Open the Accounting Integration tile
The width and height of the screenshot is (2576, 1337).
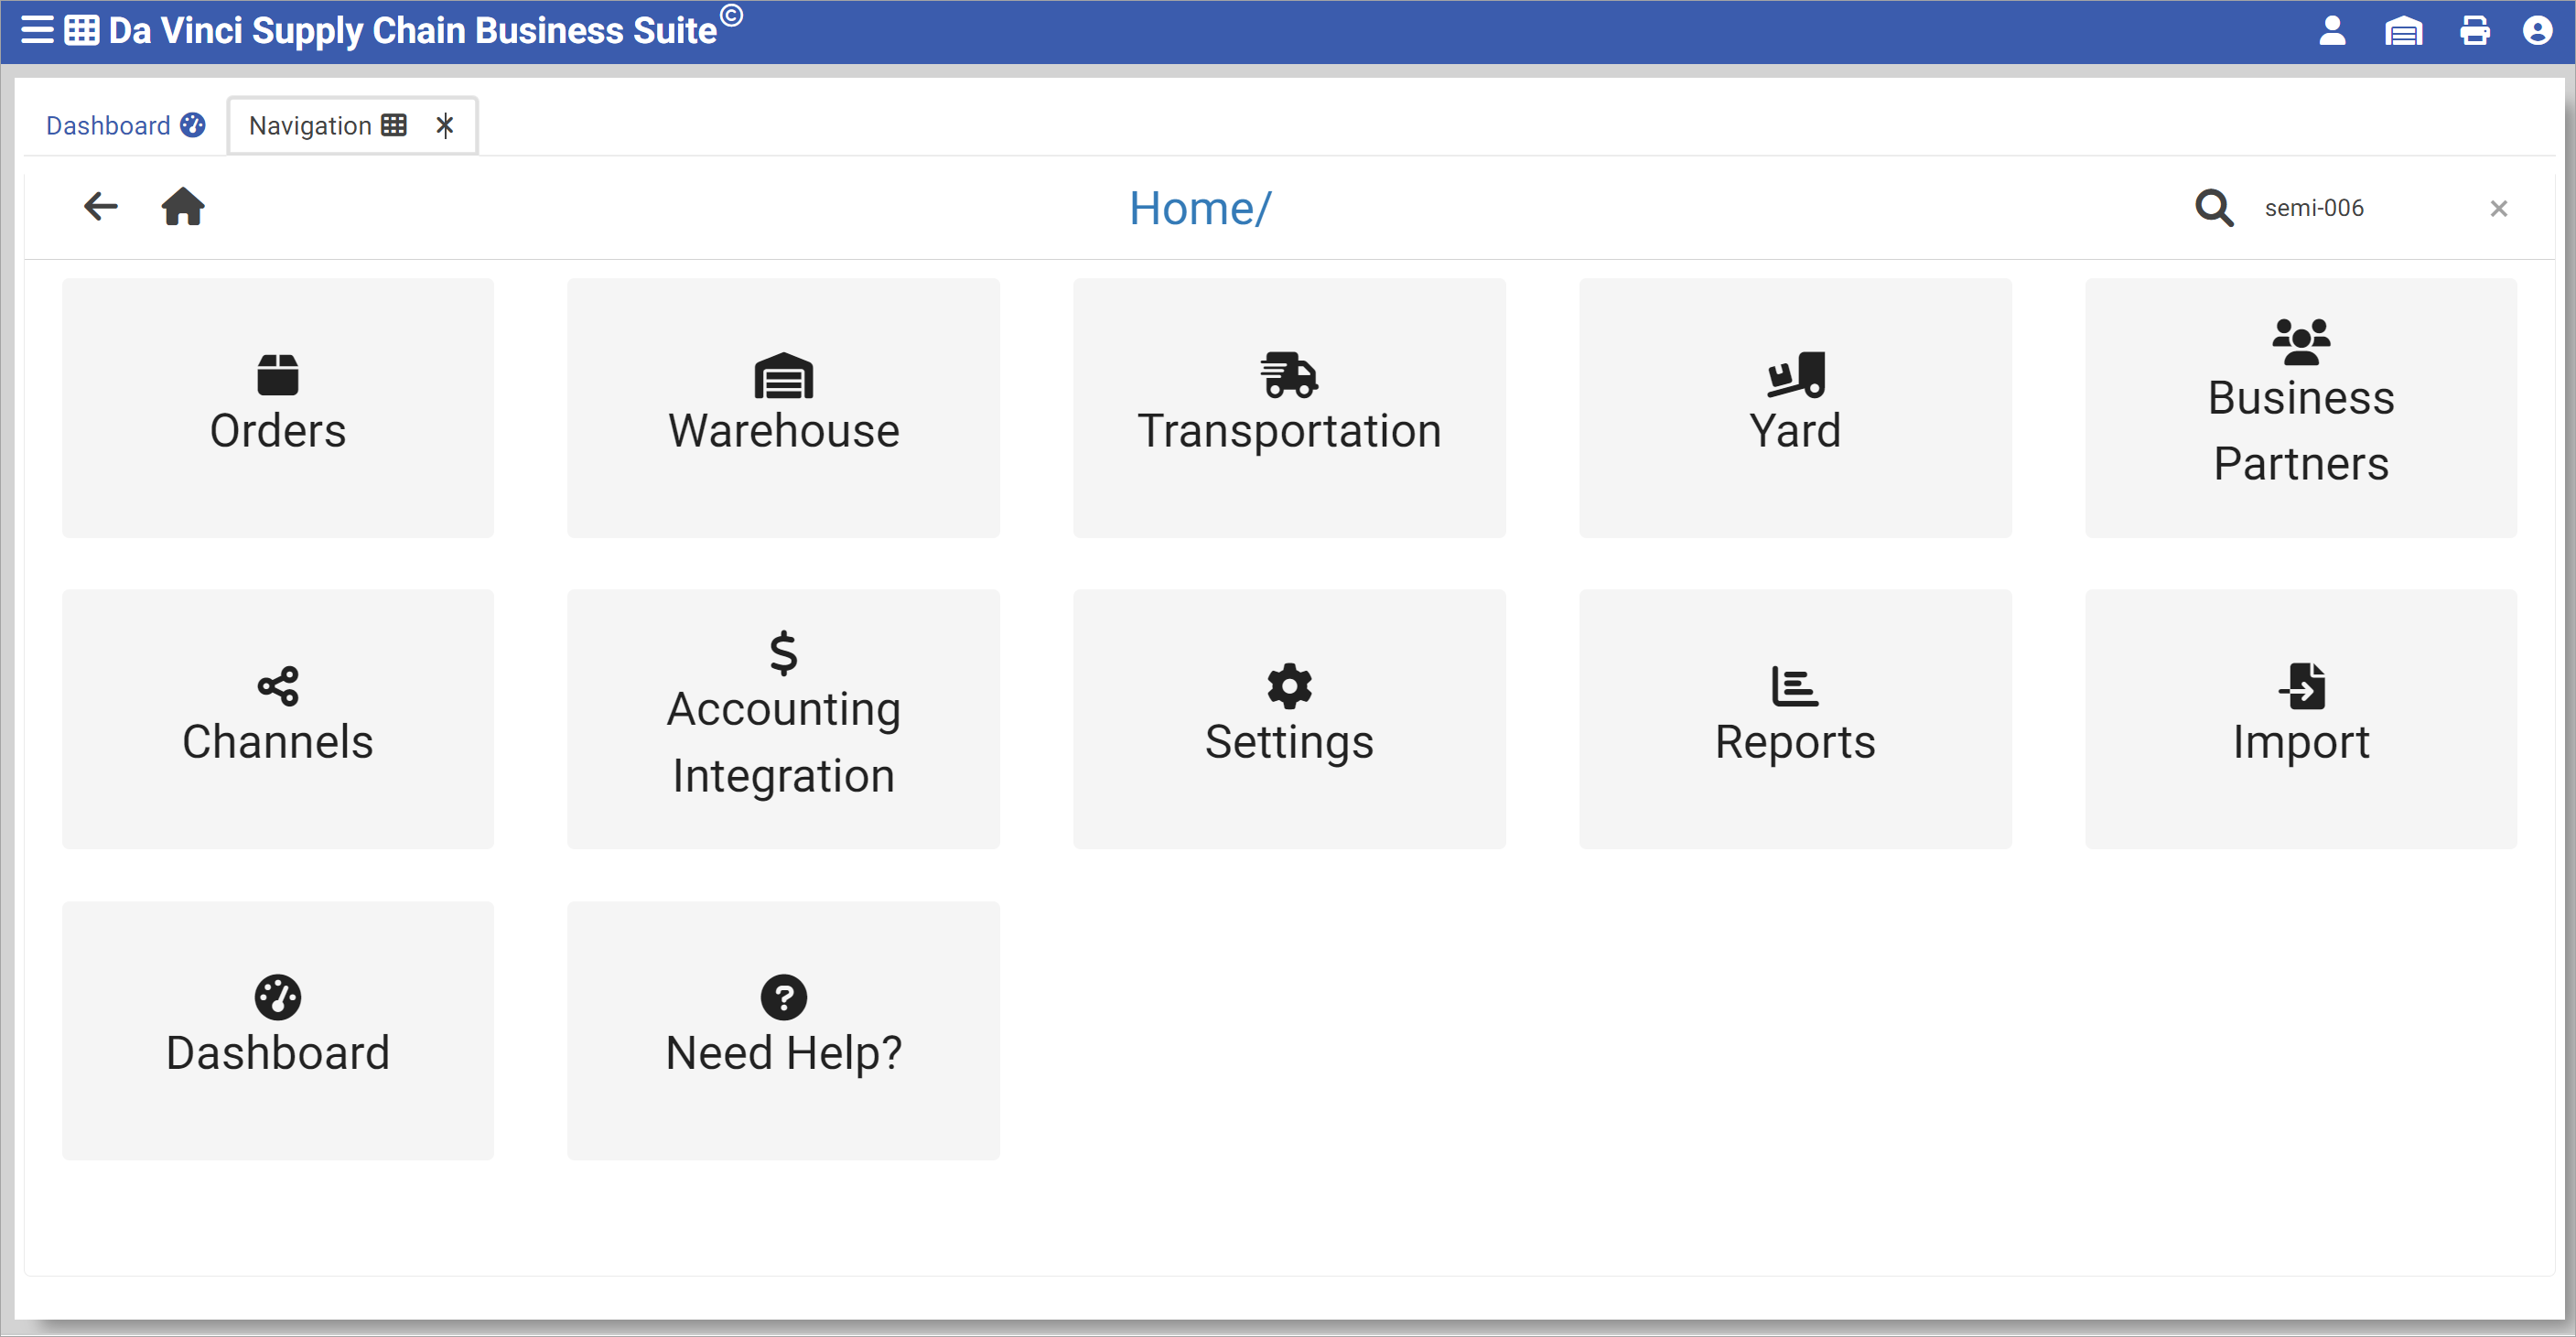[x=783, y=719]
